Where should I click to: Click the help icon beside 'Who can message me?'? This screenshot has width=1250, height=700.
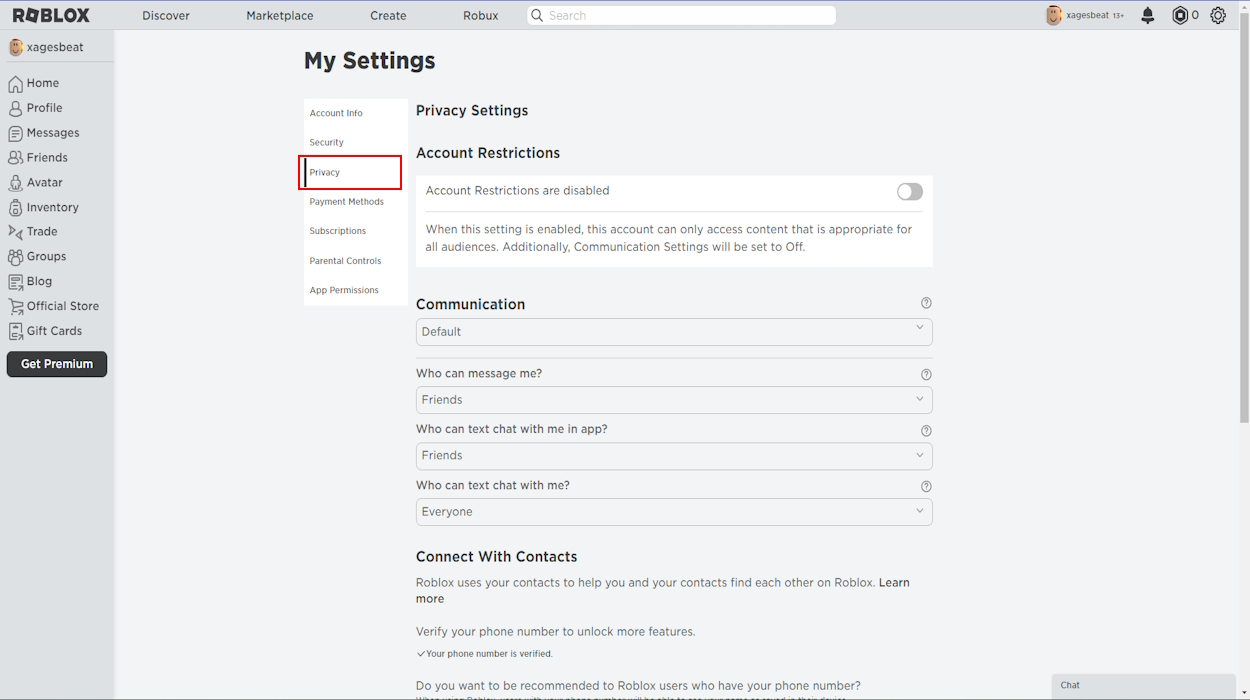pos(925,374)
